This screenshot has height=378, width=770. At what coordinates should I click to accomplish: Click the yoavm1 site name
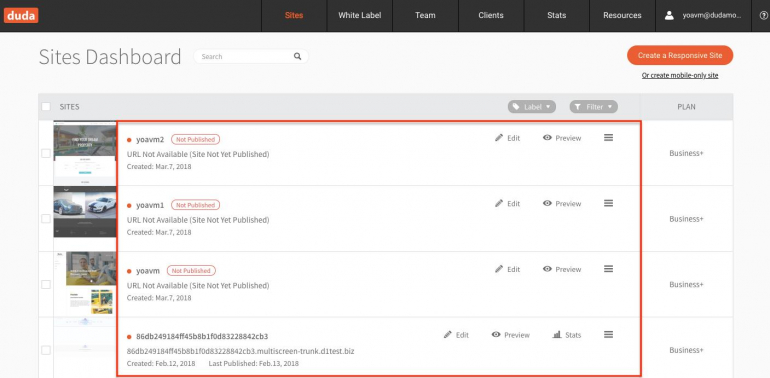coord(150,205)
